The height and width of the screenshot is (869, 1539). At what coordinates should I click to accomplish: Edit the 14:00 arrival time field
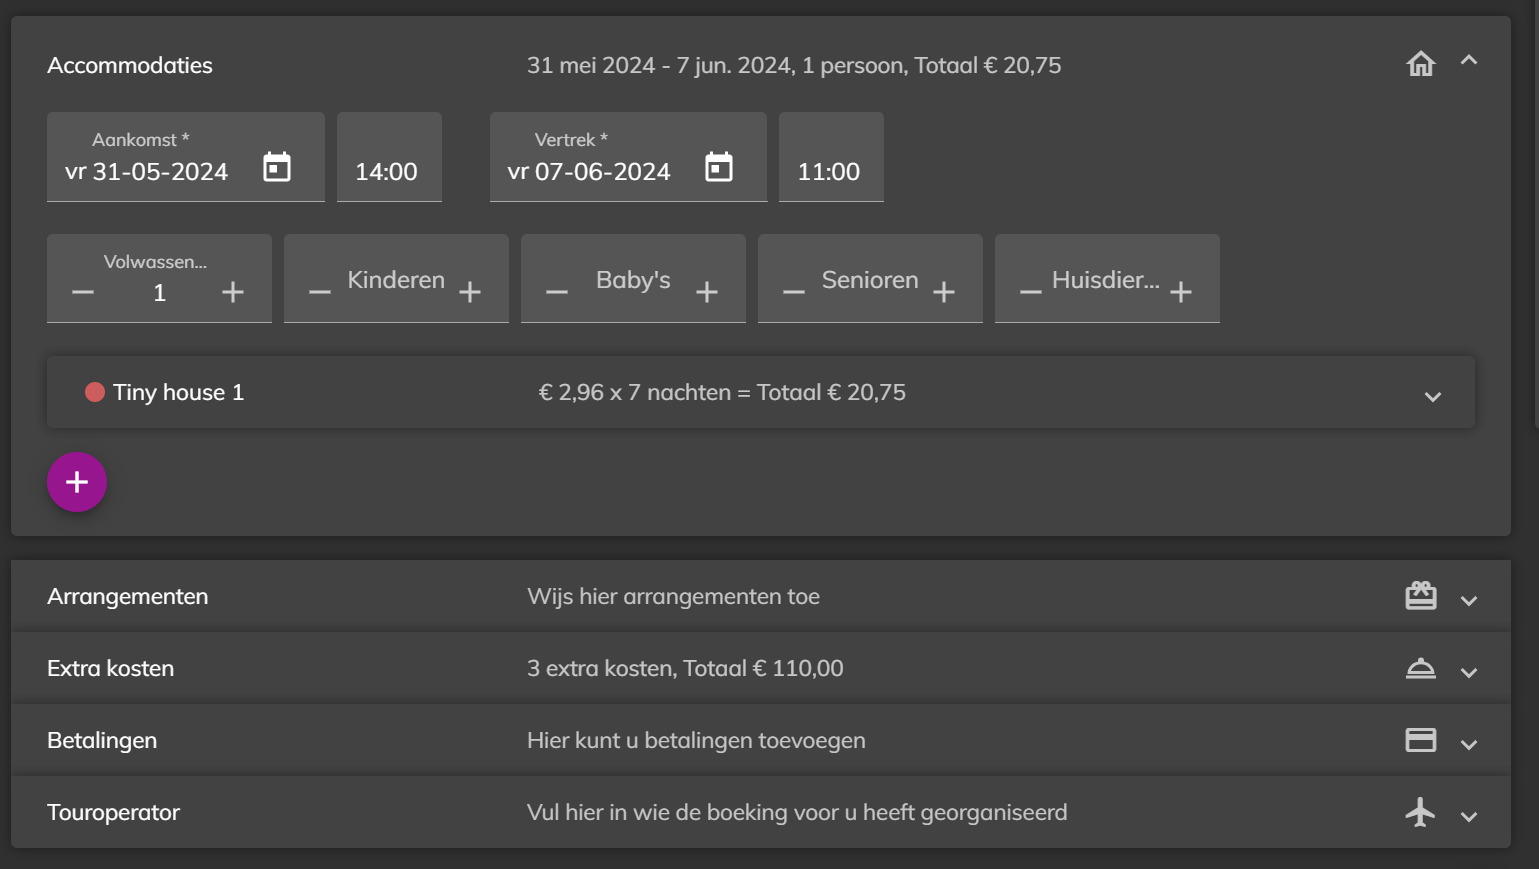pos(389,157)
